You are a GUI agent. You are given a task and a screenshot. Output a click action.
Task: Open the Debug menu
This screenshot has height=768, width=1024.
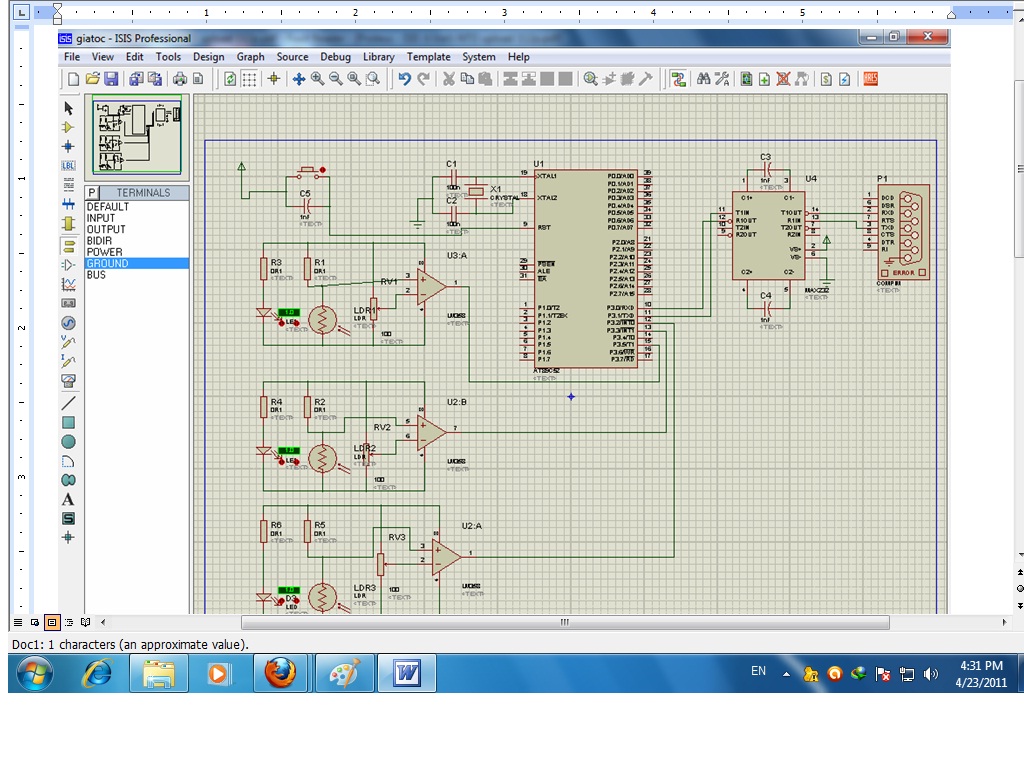pyautogui.click(x=335, y=57)
